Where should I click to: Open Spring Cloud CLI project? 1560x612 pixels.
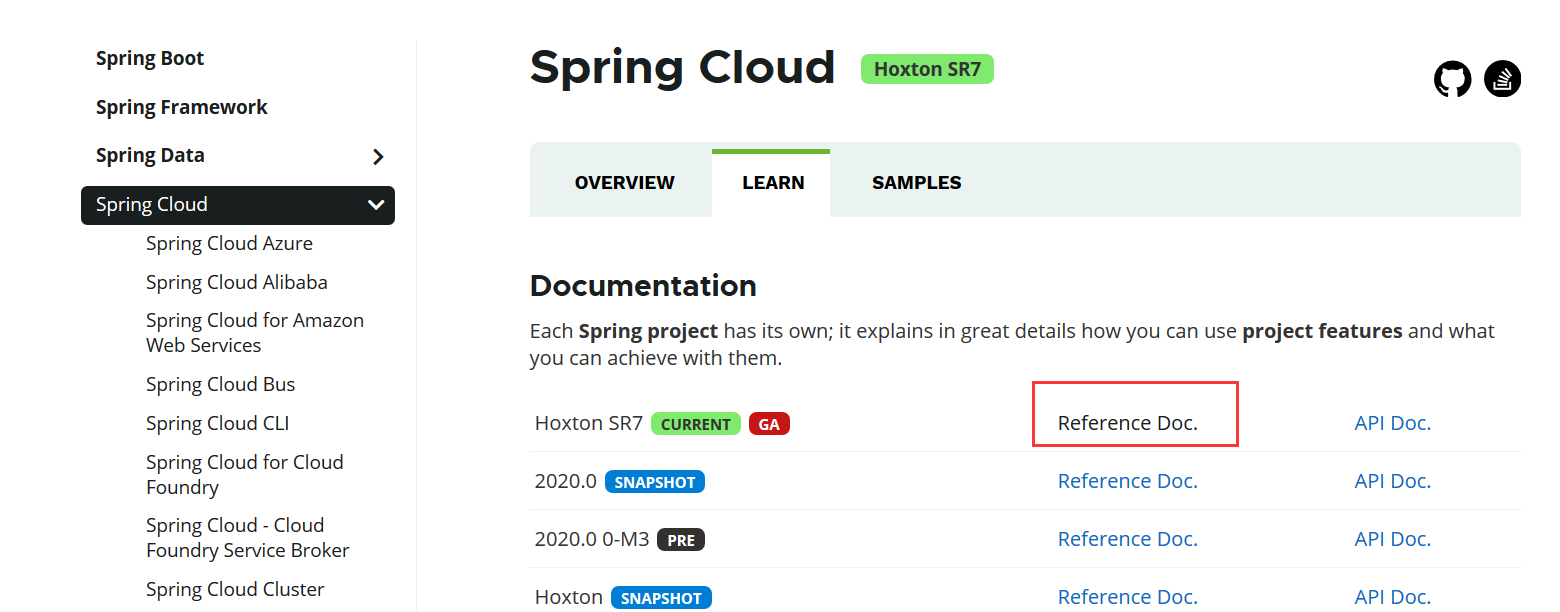(217, 423)
